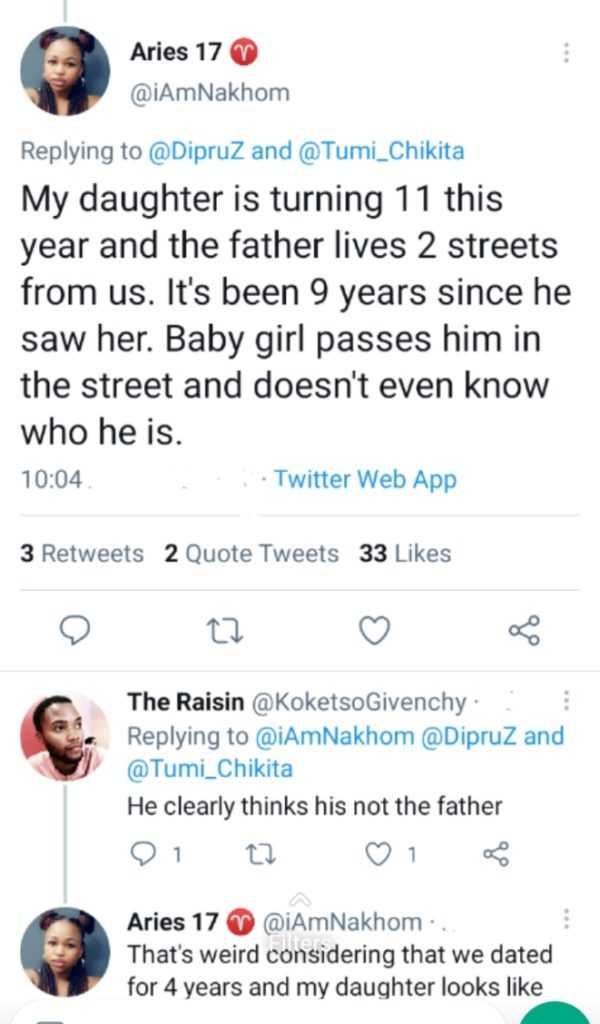Open The Raisin's profile picture

[65, 737]
